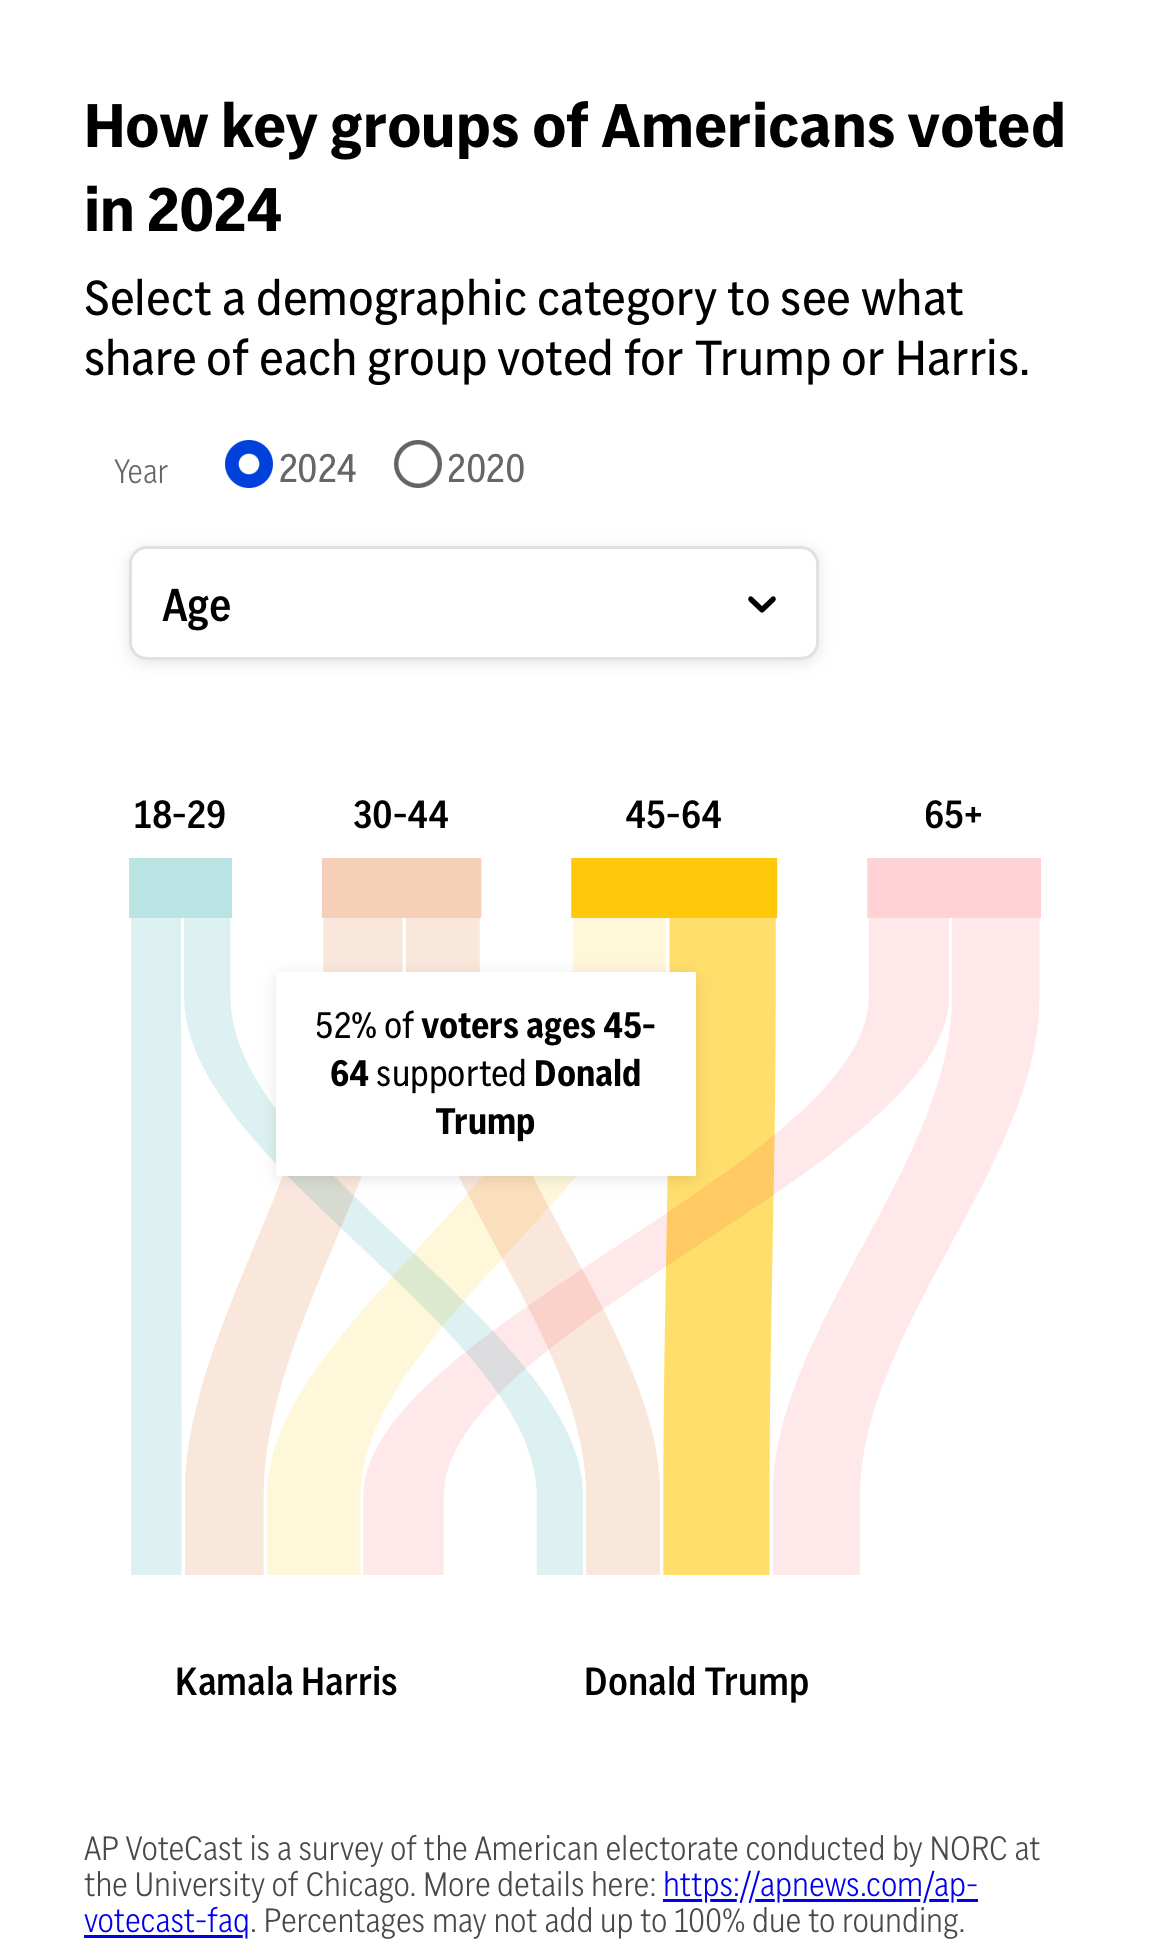
Task: Select the 2024 year radio button
Action: coord(249,465)
